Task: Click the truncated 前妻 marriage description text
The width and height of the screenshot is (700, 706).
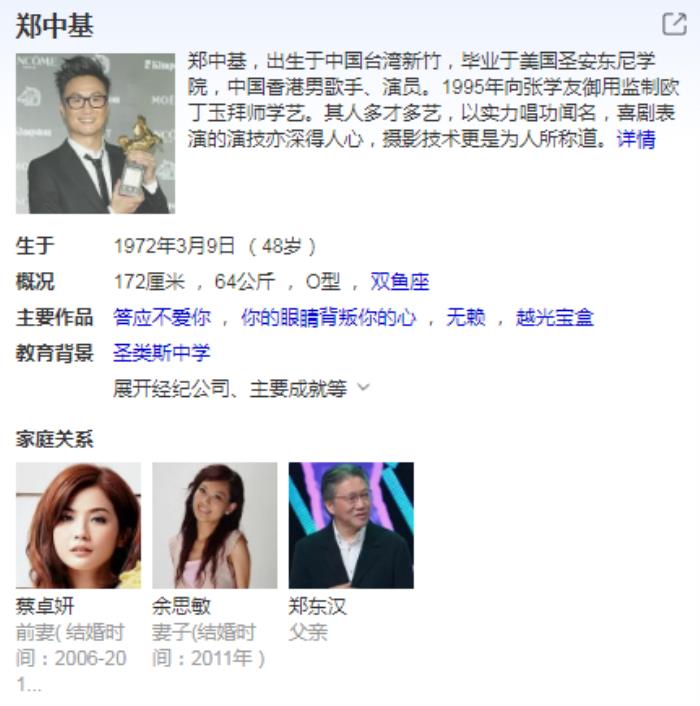Action: point(71,658)
